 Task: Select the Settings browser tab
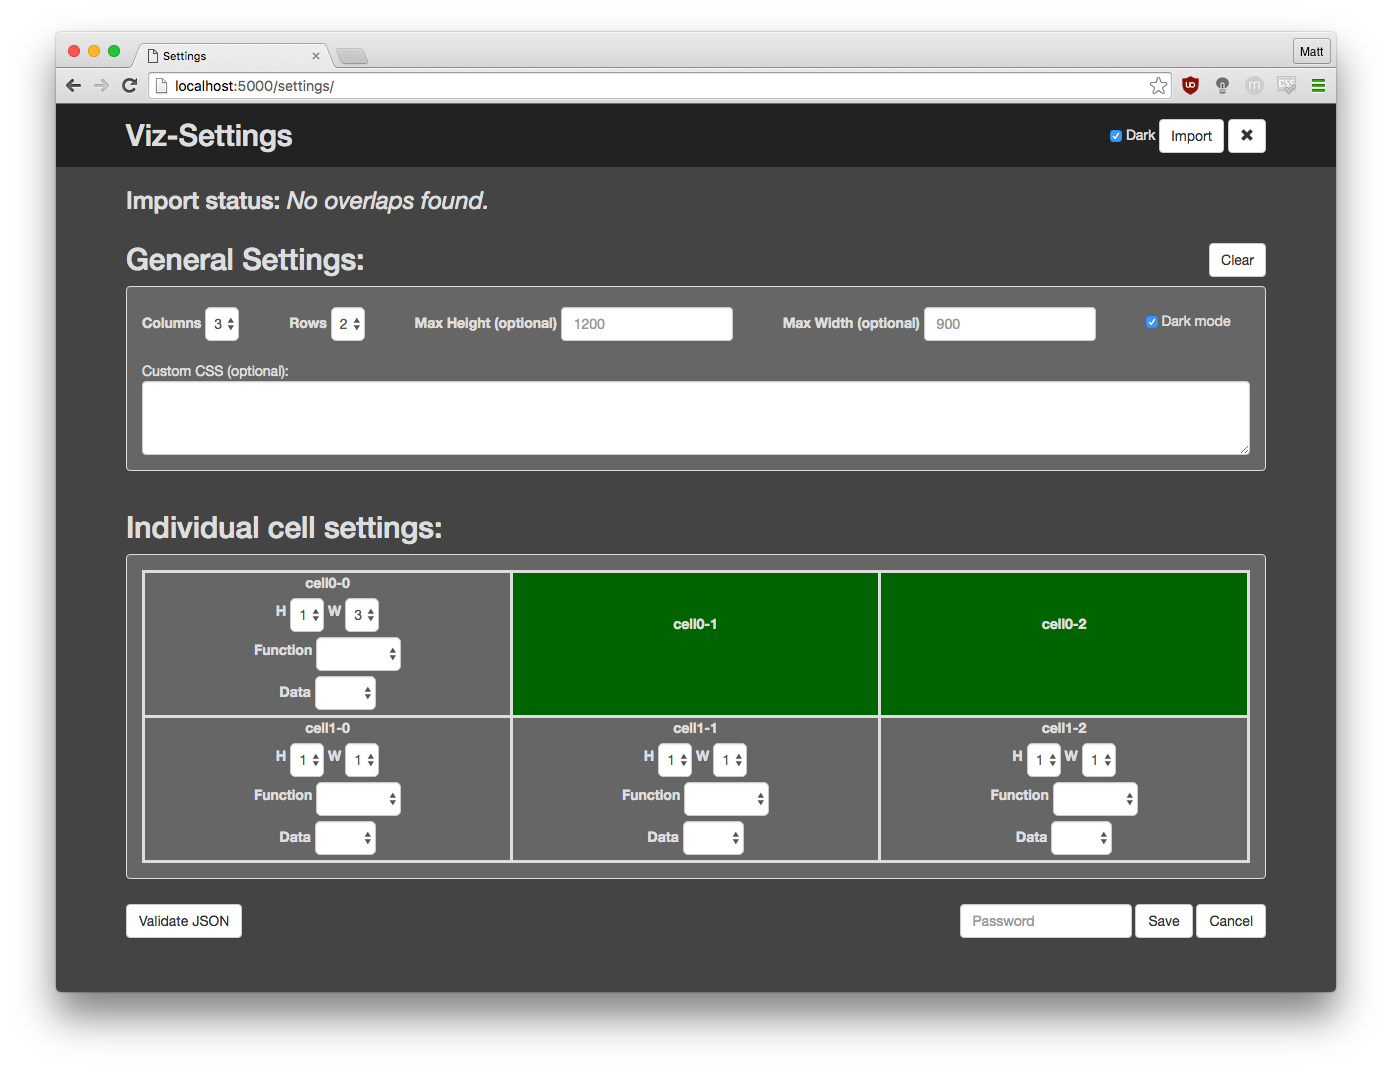point(233,56)
